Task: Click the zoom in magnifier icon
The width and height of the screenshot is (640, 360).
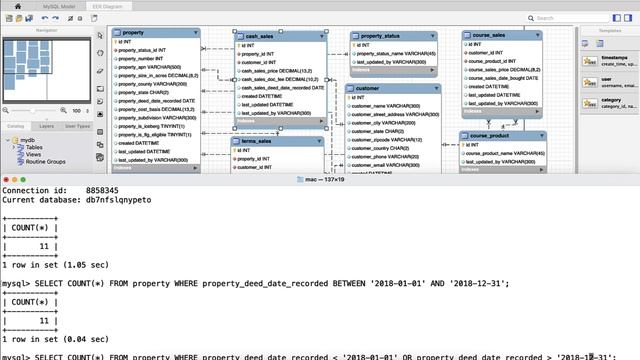Action: (63, 111)
